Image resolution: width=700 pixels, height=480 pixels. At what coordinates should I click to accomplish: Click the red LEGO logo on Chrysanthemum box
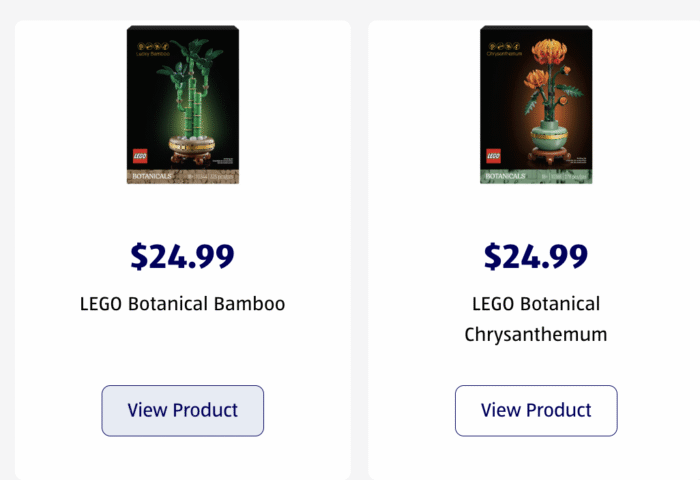tap(493, 156)
